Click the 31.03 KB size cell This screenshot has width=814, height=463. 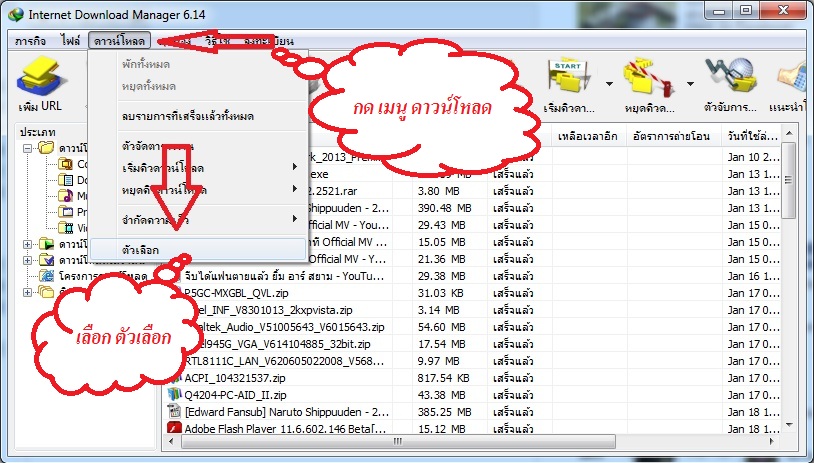440,293
